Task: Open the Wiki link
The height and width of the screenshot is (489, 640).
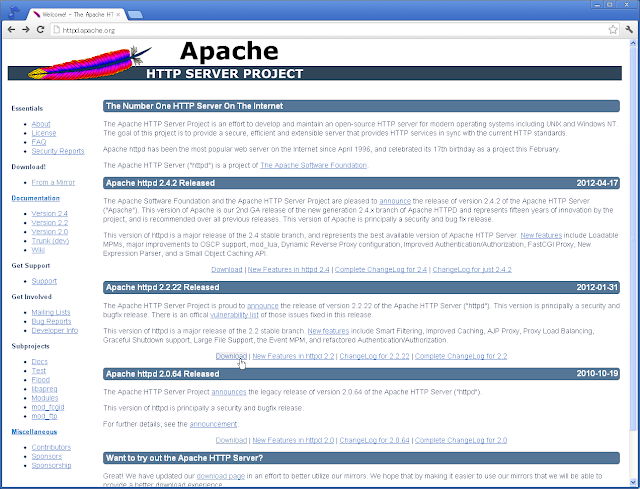Action: 38,250
